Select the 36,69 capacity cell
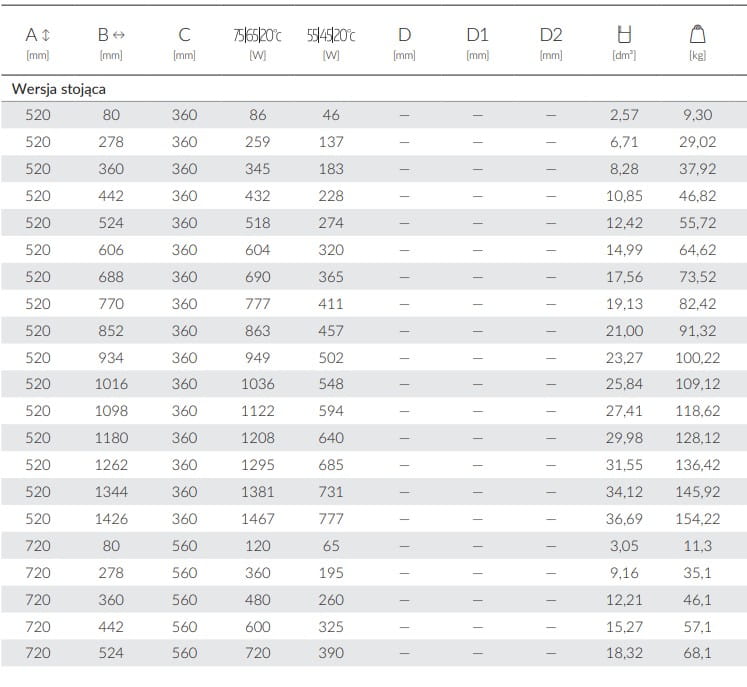 (x=624, y=519)
